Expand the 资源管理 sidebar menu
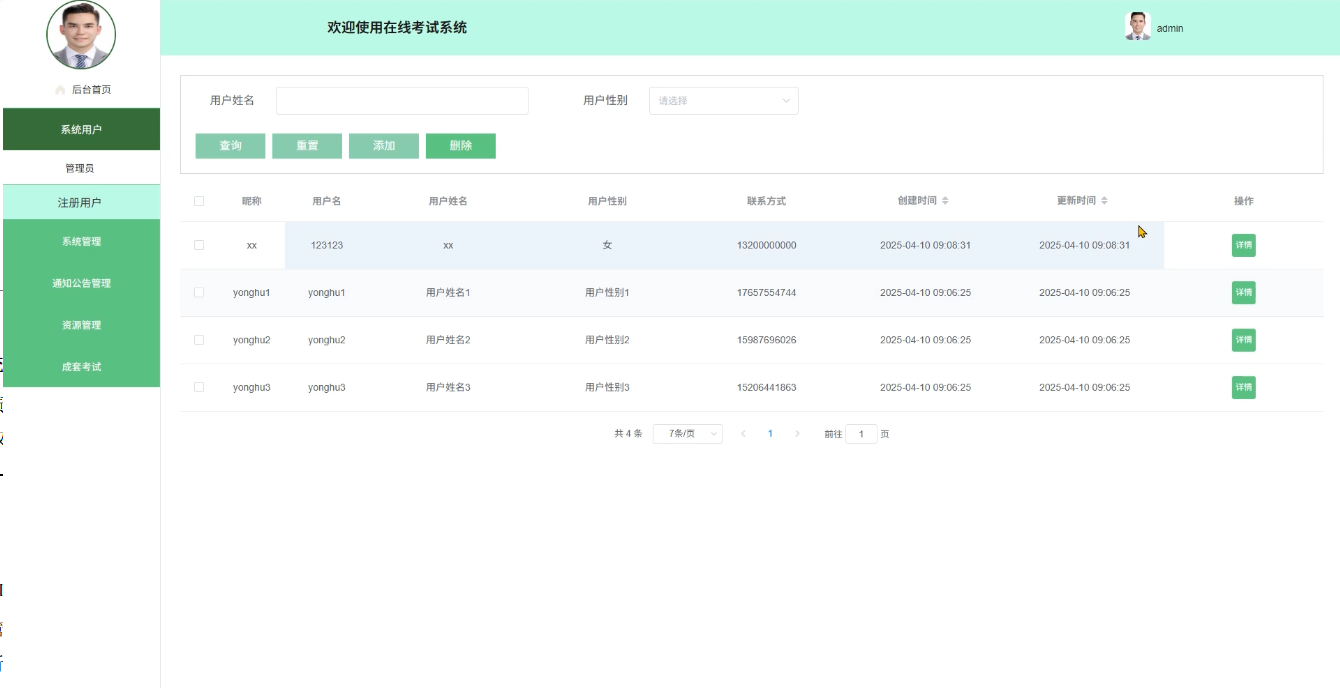 tap(81, 326)
